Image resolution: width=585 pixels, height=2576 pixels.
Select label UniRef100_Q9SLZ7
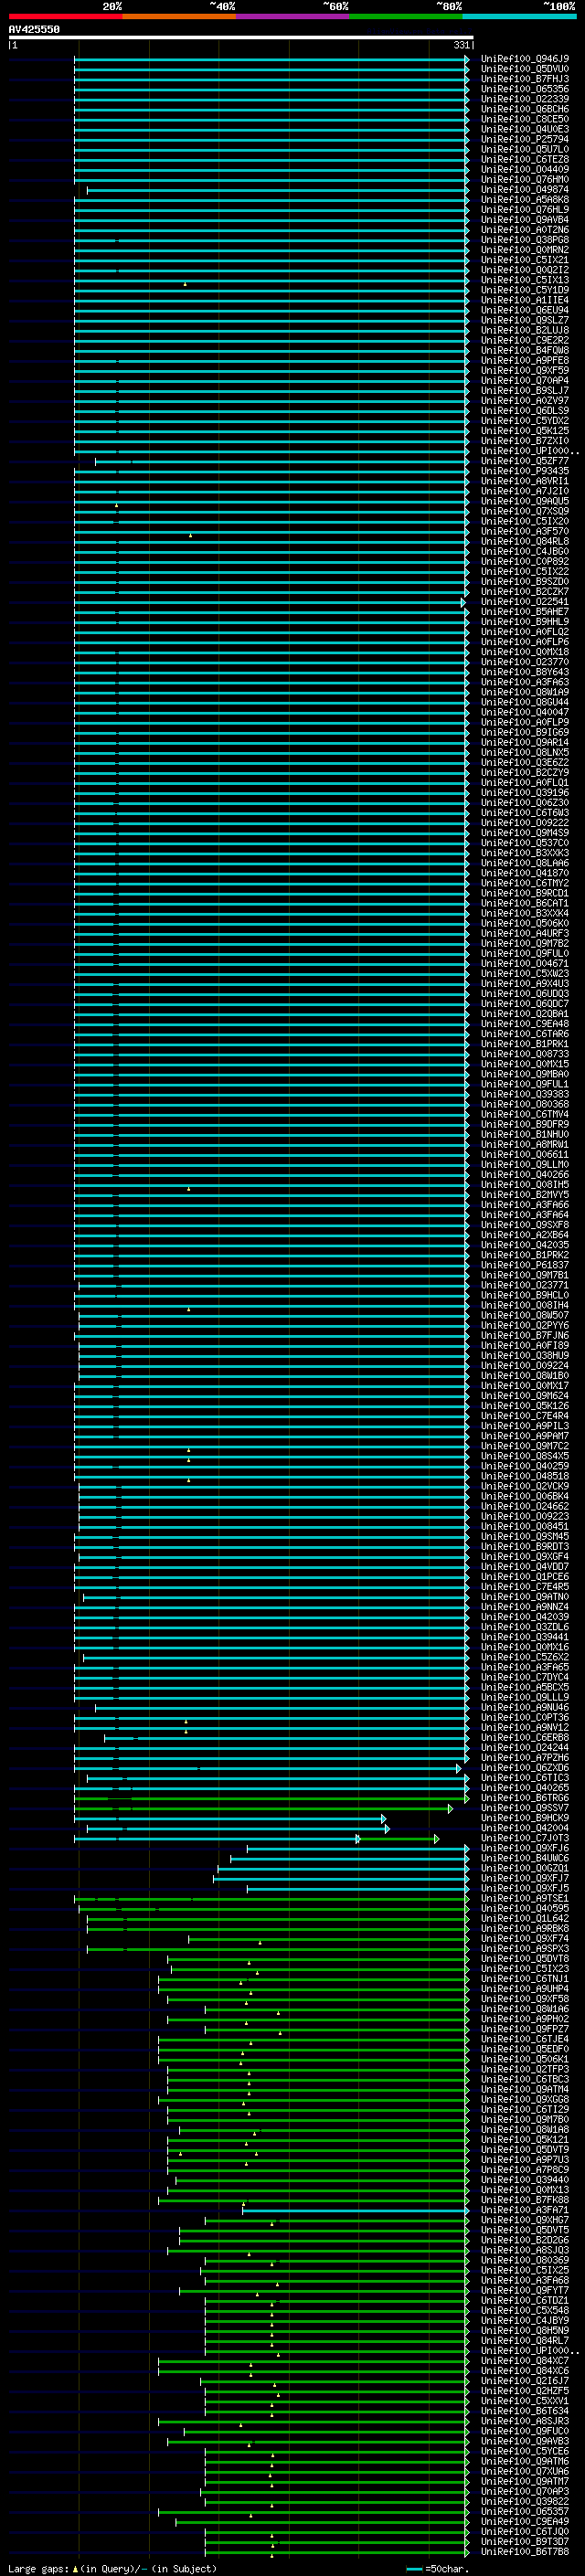pyautogui.click(x=525, y=320)
